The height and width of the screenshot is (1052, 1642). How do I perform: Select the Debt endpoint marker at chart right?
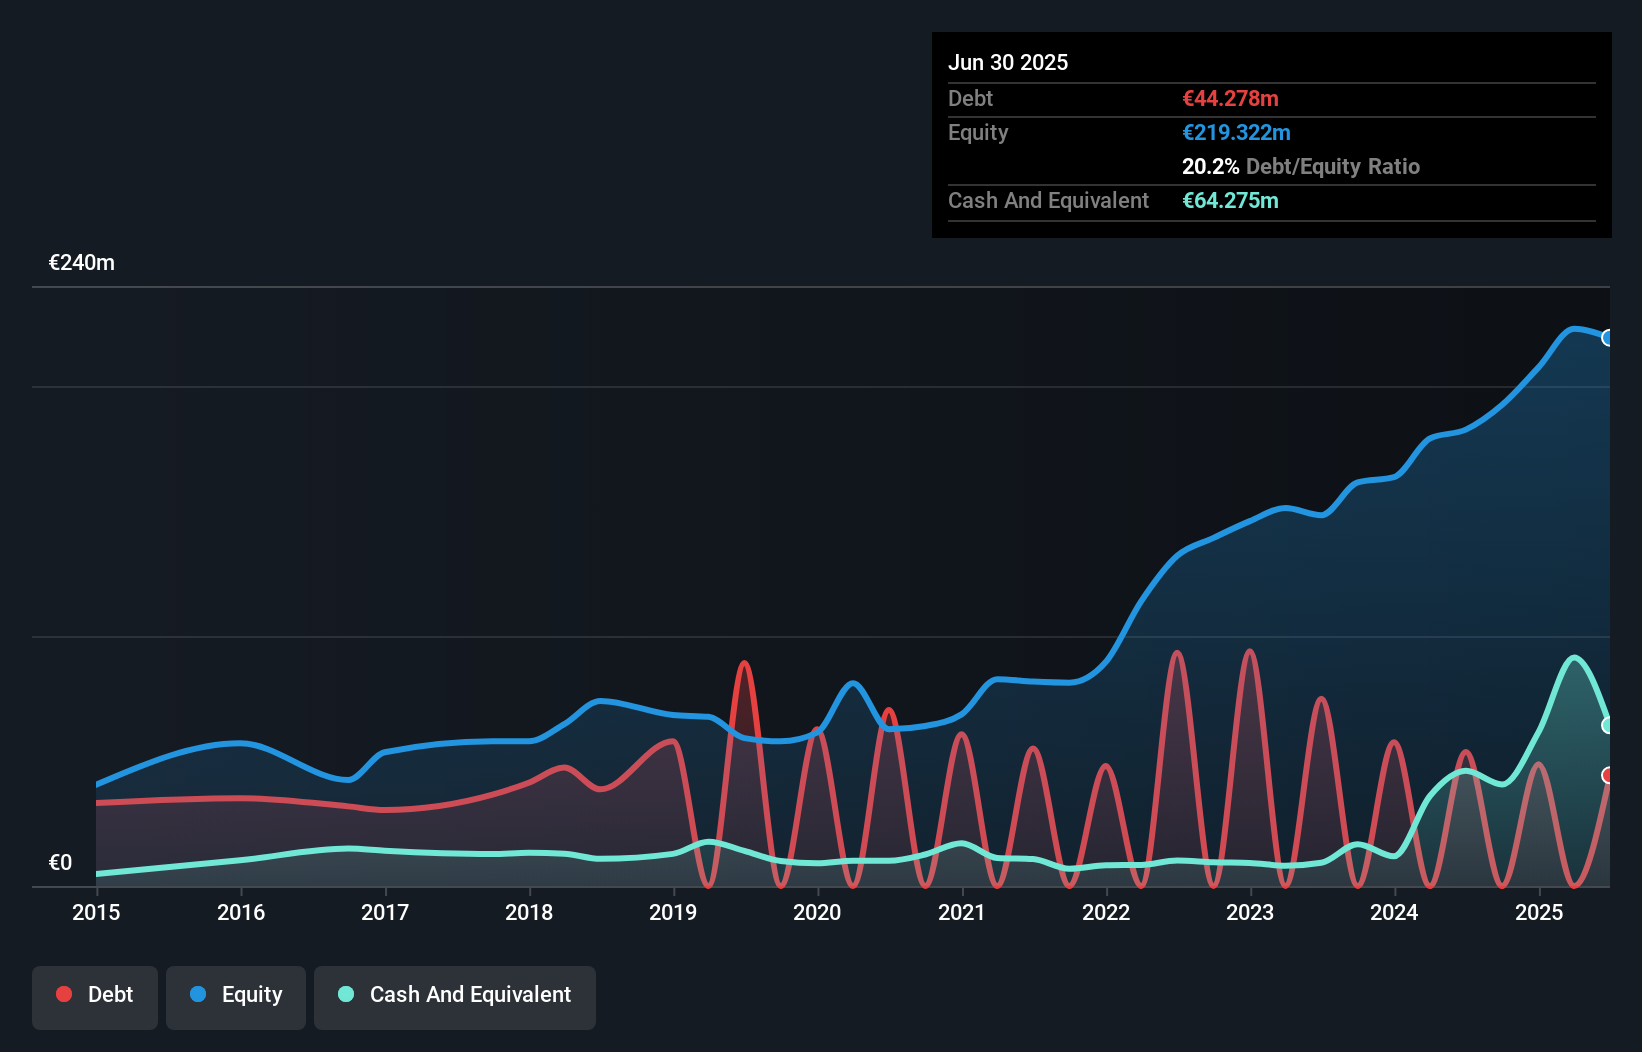1608,772
